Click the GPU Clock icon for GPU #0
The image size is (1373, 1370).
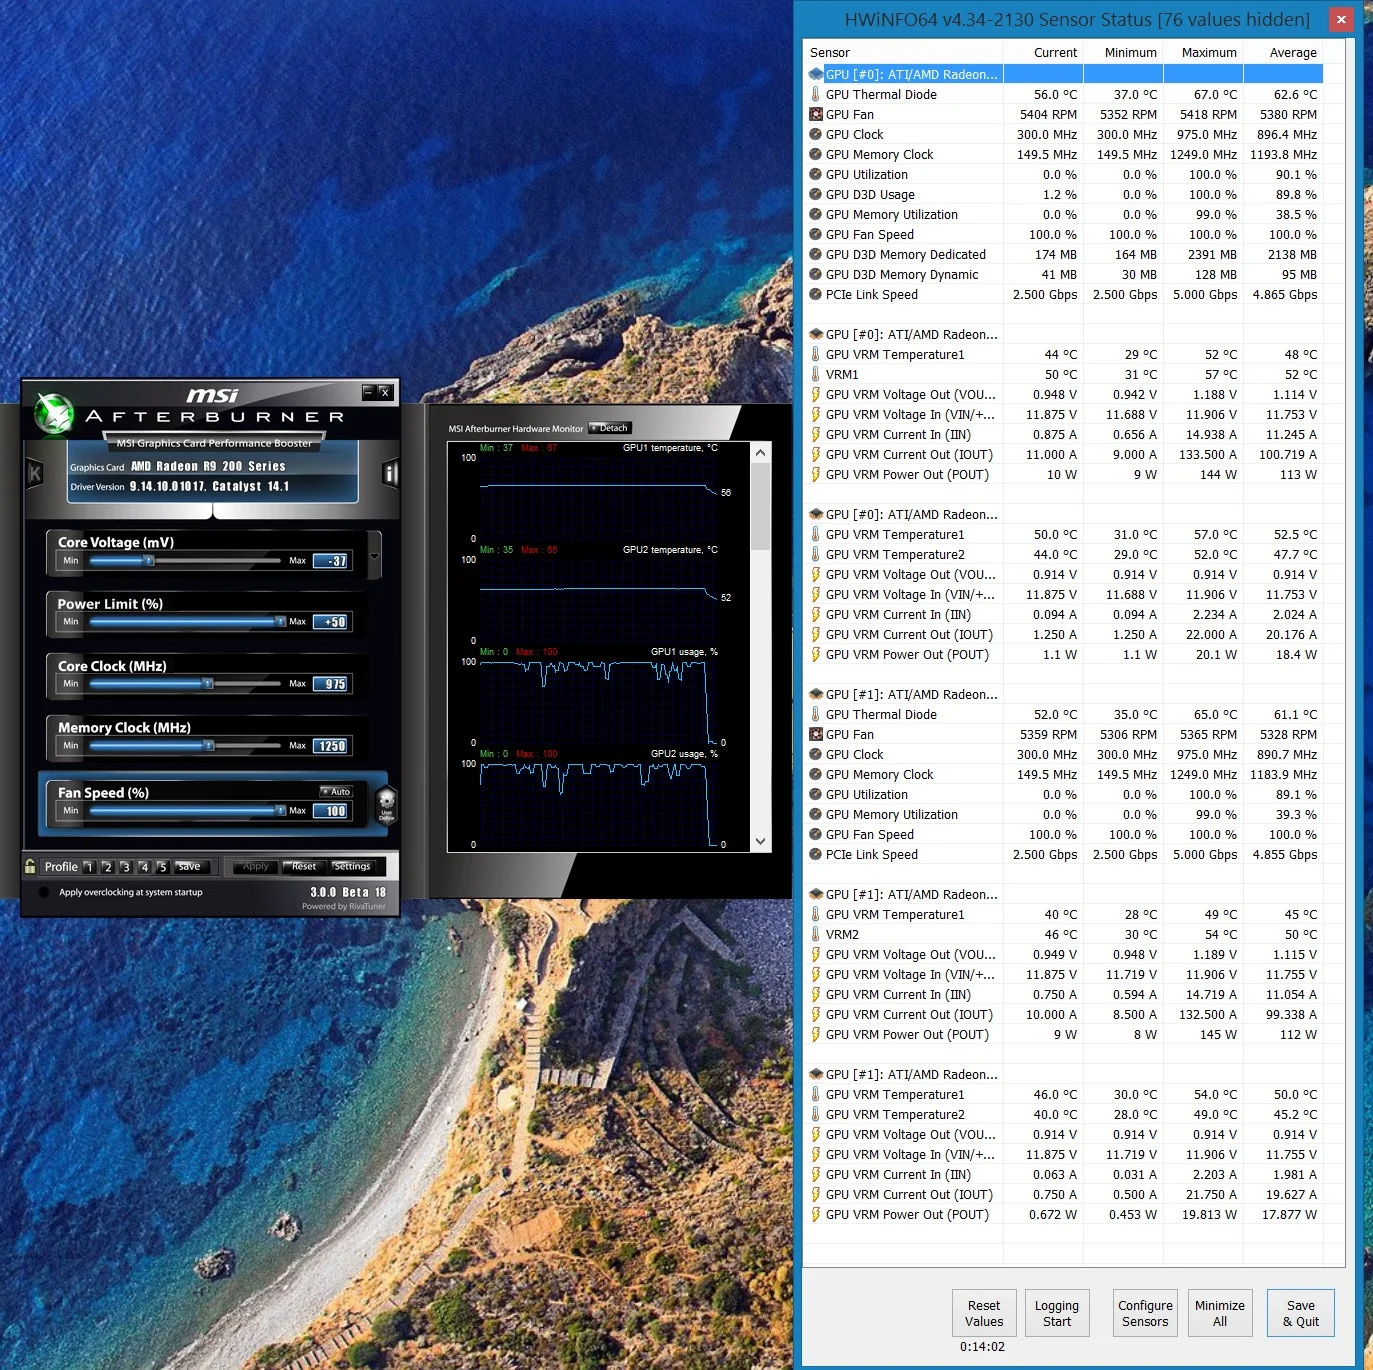[x=816, y=134]
